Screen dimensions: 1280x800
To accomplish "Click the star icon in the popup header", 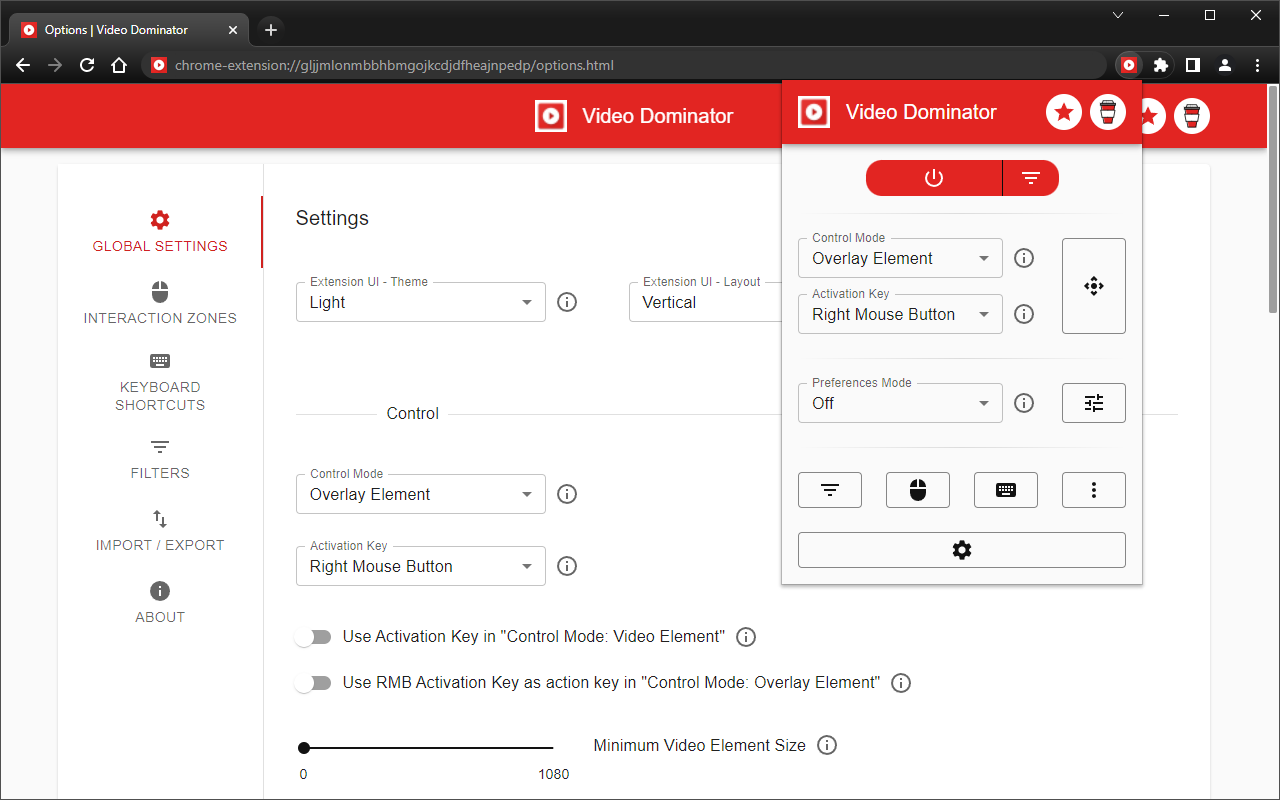I will coord(1064,112).
